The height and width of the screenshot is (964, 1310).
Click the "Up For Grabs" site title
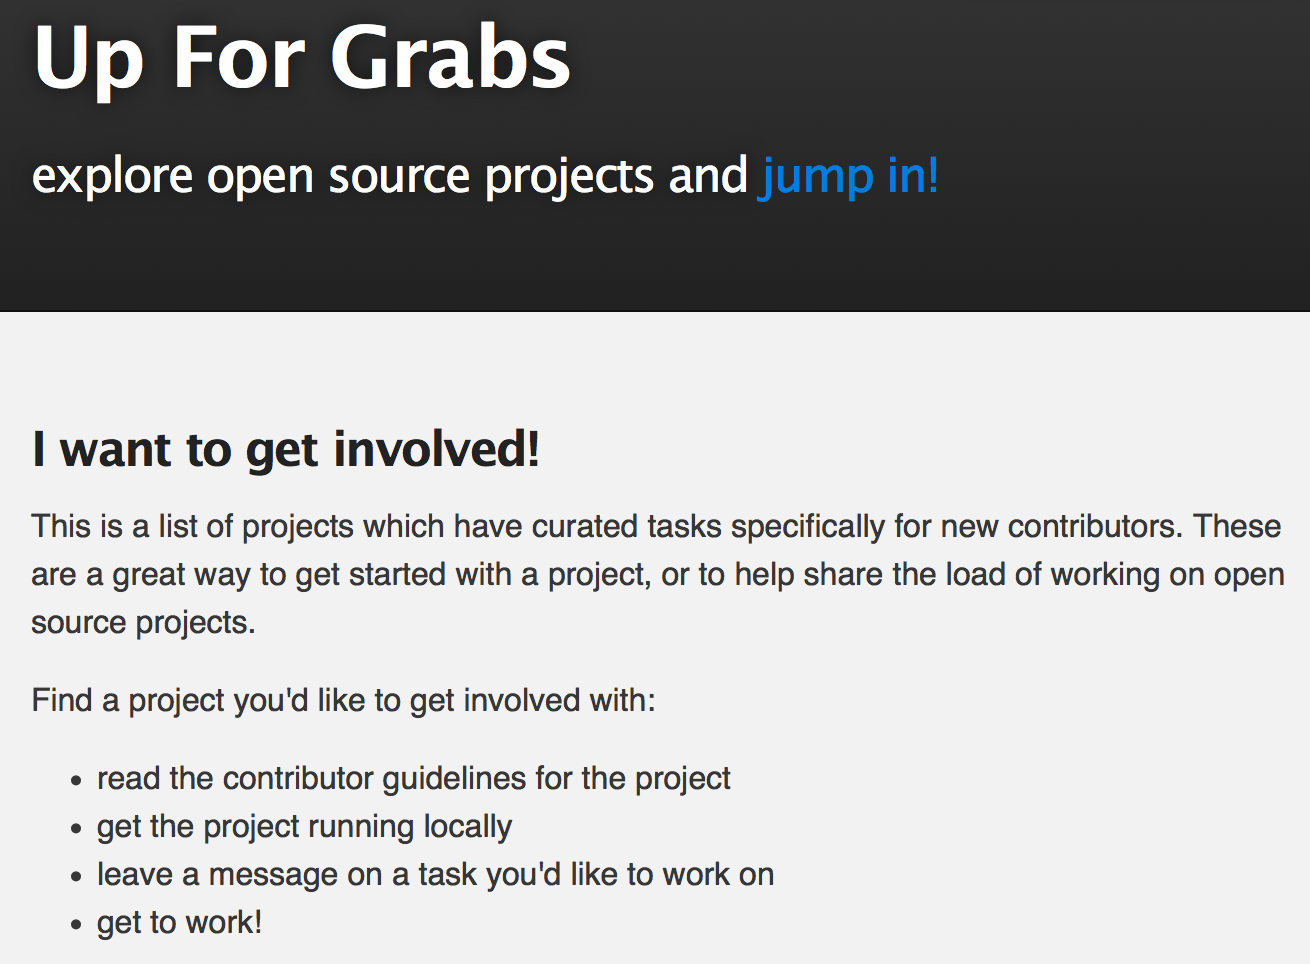(x=302, y=58)
